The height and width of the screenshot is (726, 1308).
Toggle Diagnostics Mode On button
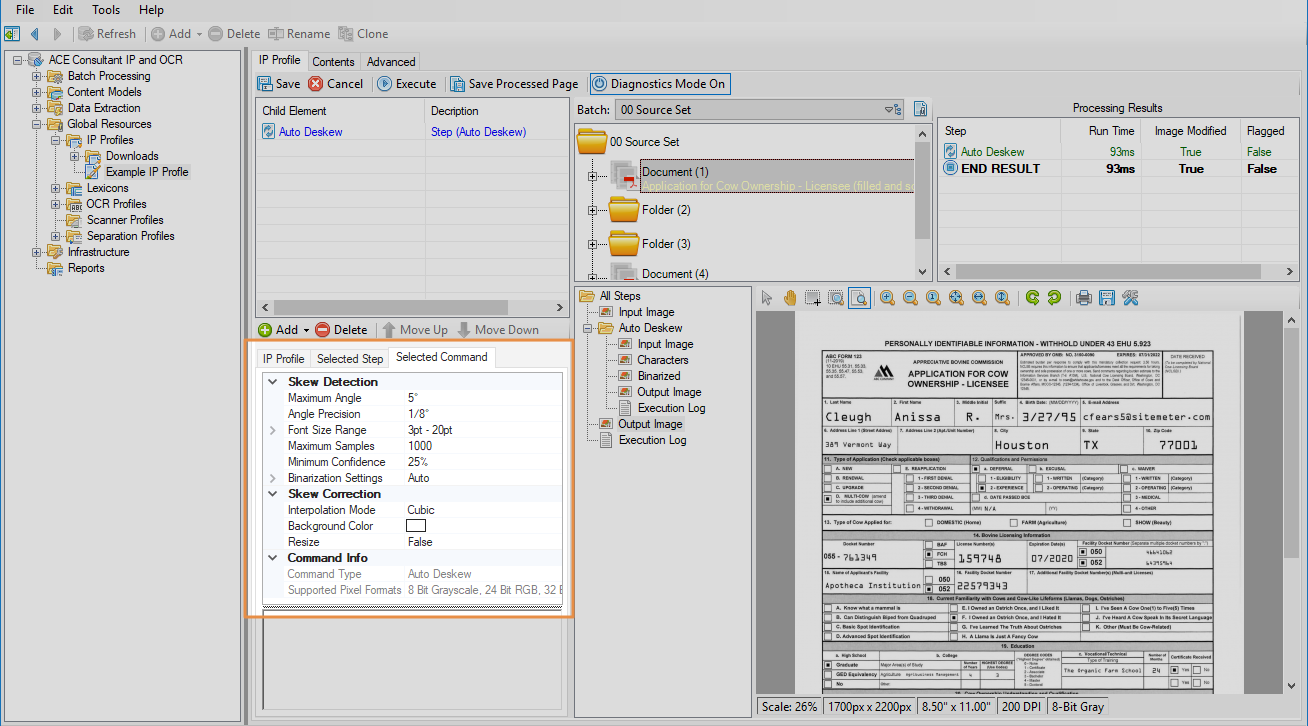659,84
